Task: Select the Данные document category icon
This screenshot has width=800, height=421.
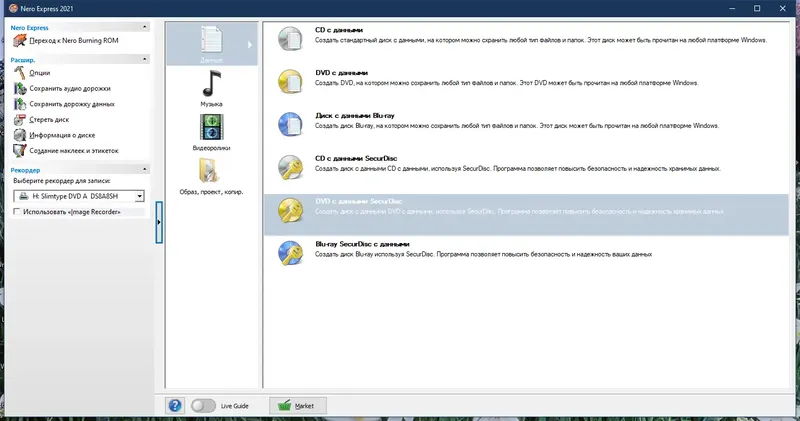Action: click(x=211, y=40)
